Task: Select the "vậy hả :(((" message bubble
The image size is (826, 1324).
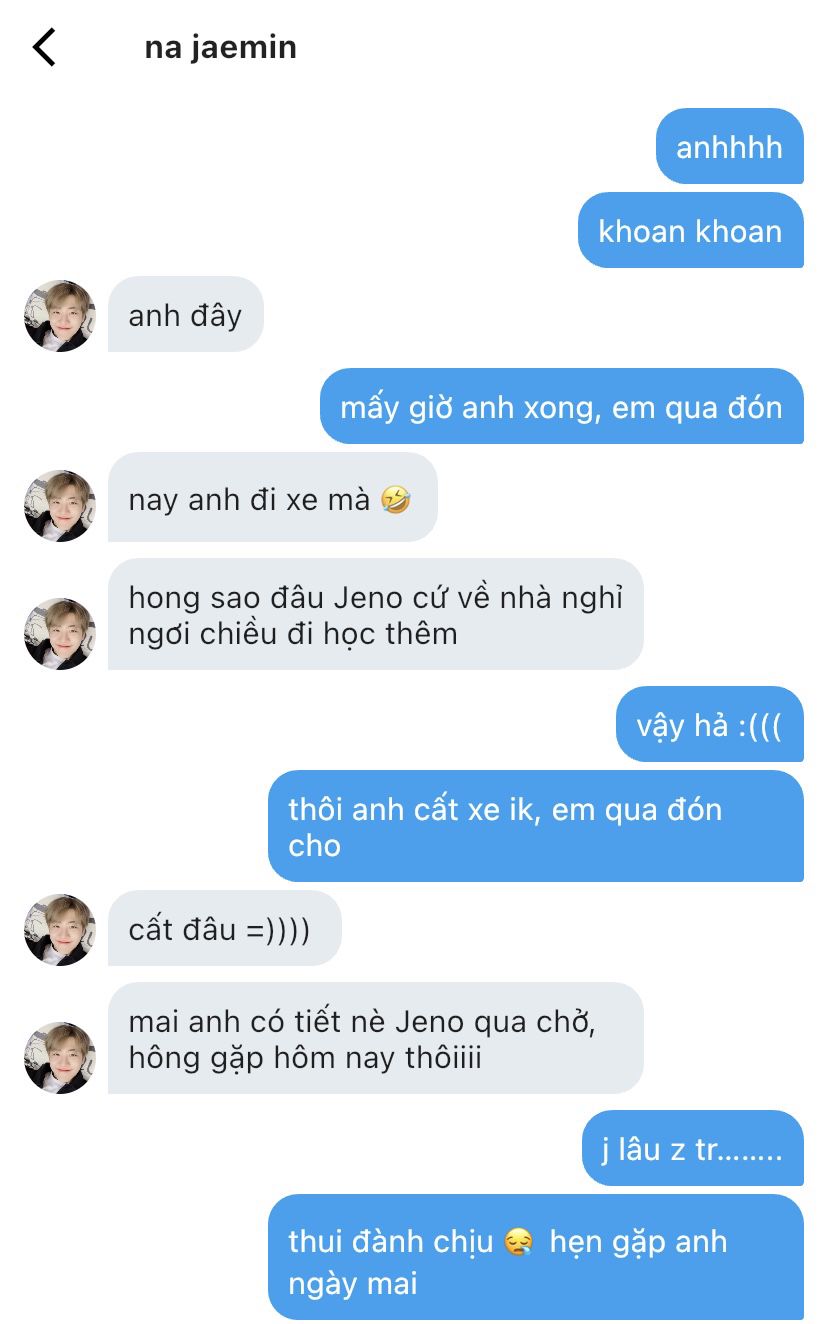Action: (709, 725)
